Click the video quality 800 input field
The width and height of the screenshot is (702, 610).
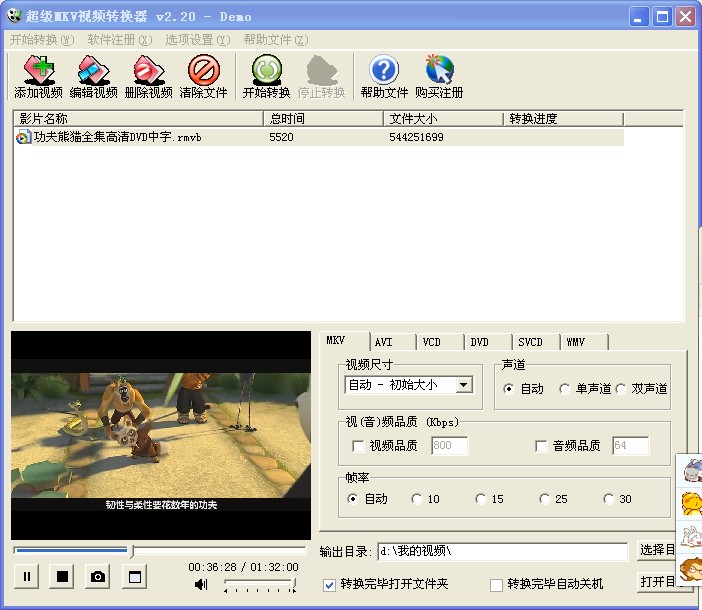pos(449,446)
